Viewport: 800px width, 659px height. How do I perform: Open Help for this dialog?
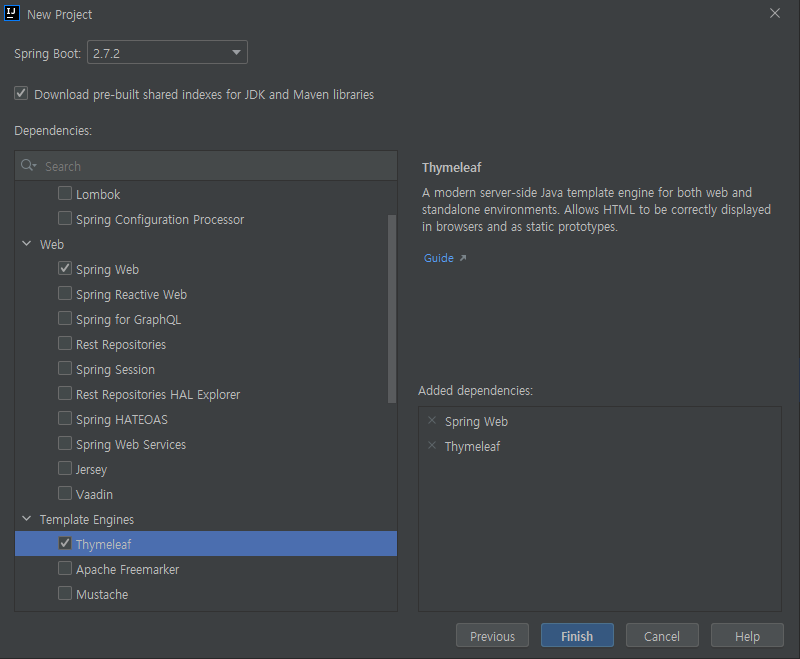(x=747, y=636)
